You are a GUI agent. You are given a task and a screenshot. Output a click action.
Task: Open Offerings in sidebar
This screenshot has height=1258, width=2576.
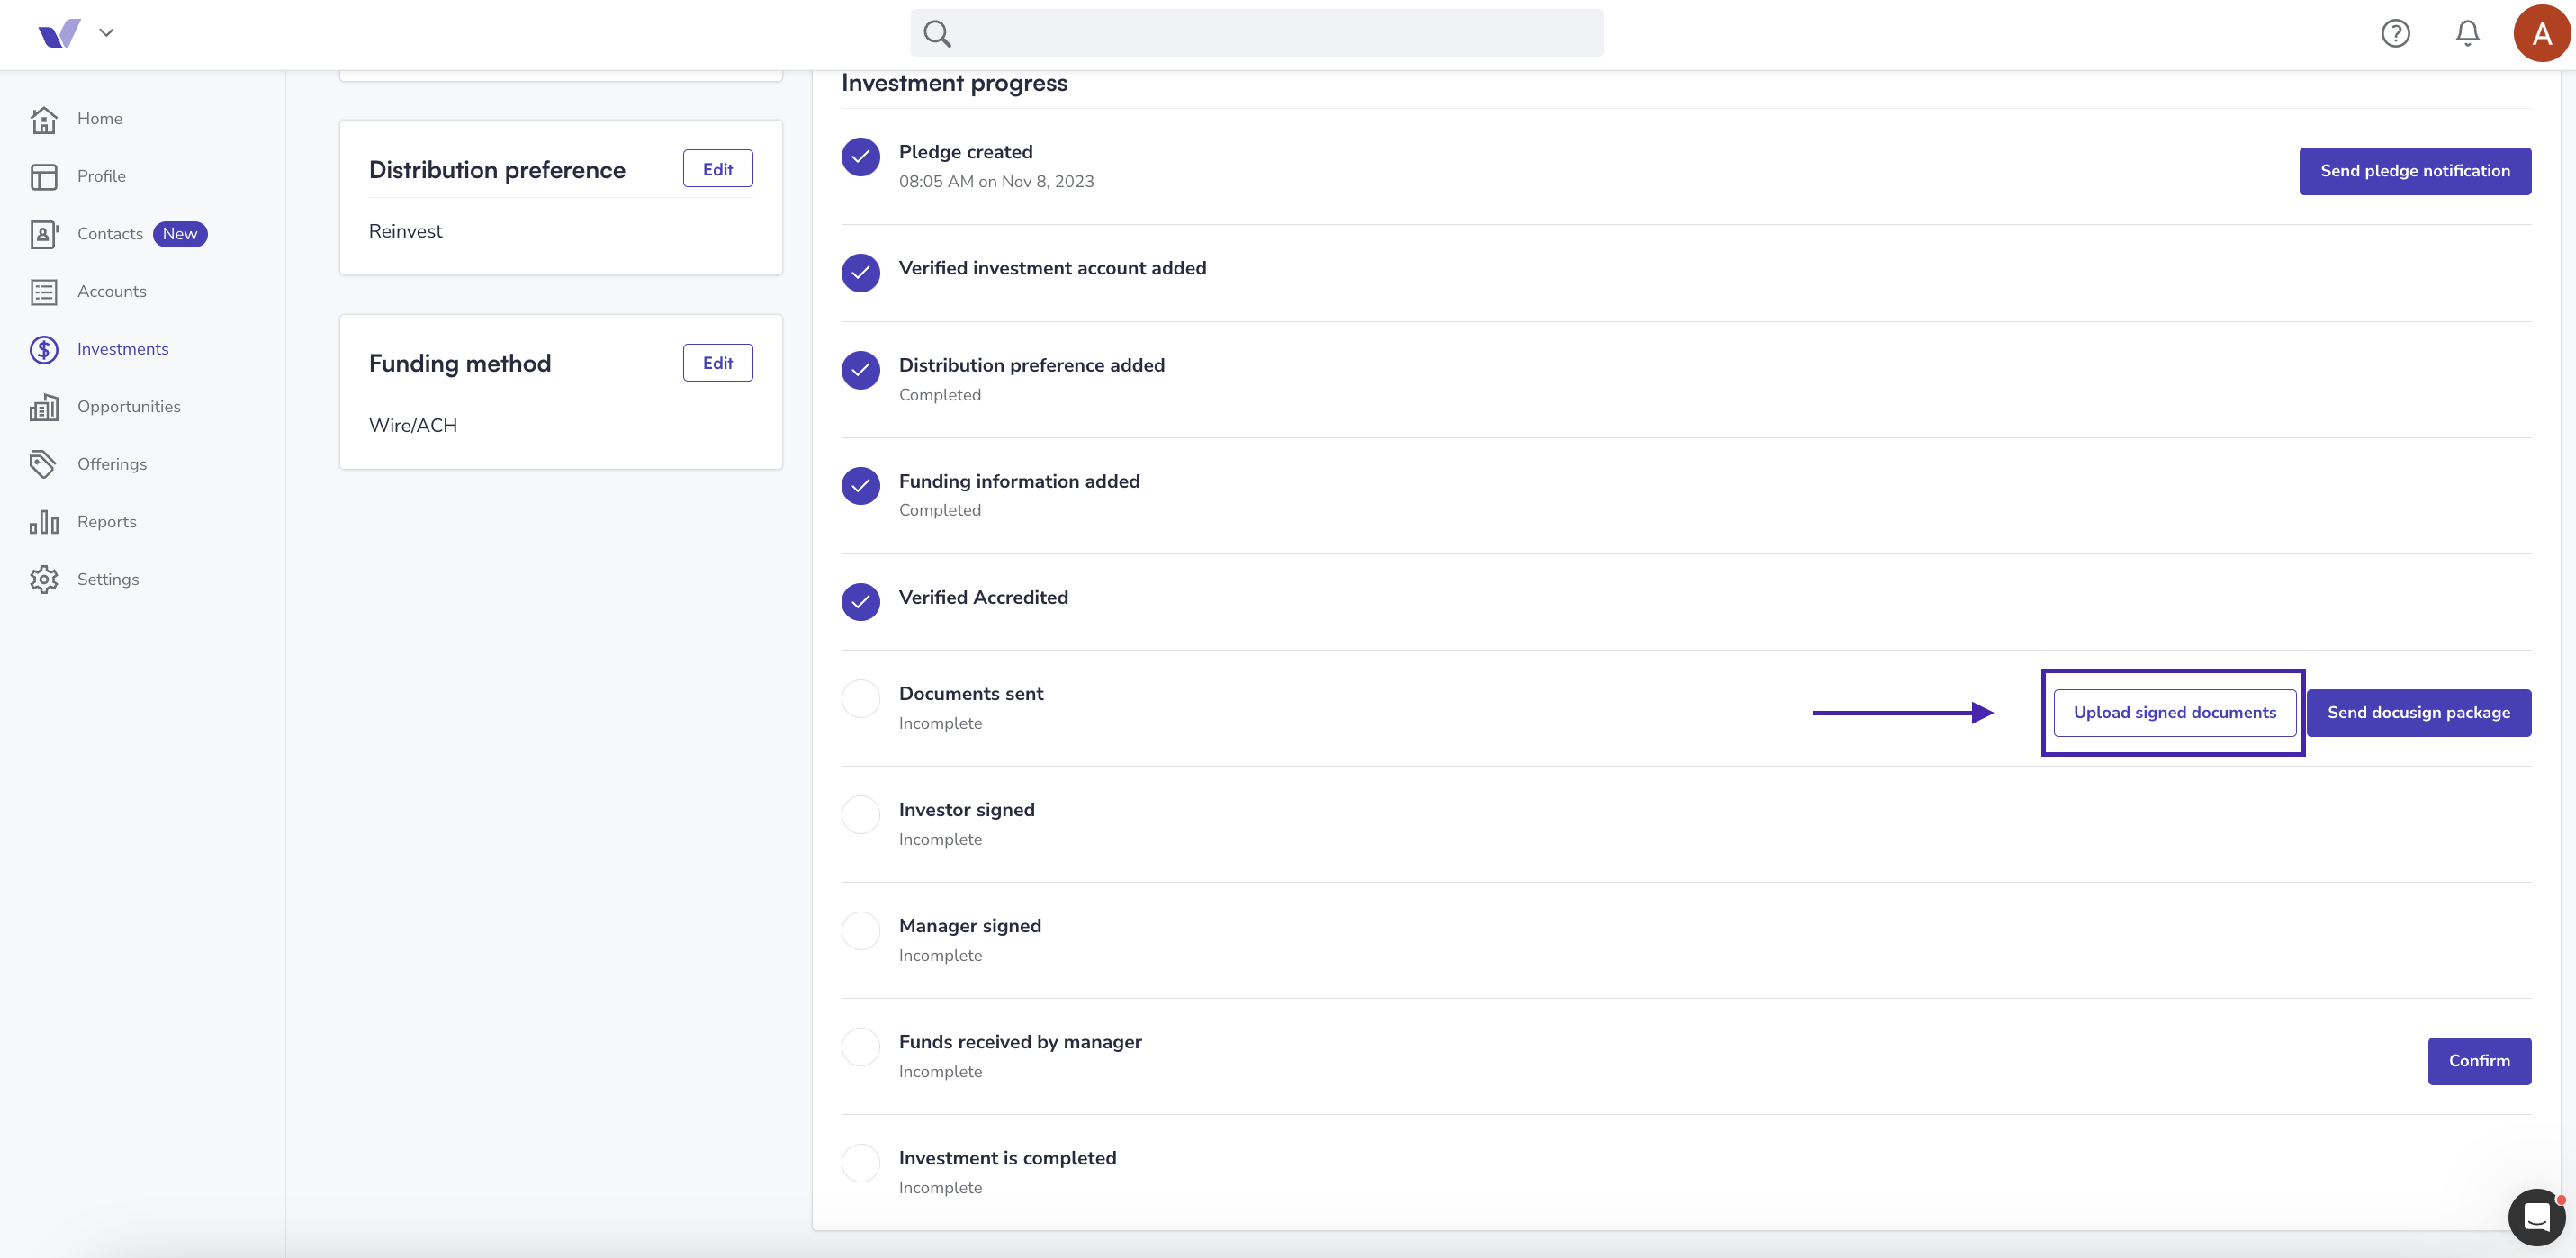pyautogui.click(x=111, y=464)
